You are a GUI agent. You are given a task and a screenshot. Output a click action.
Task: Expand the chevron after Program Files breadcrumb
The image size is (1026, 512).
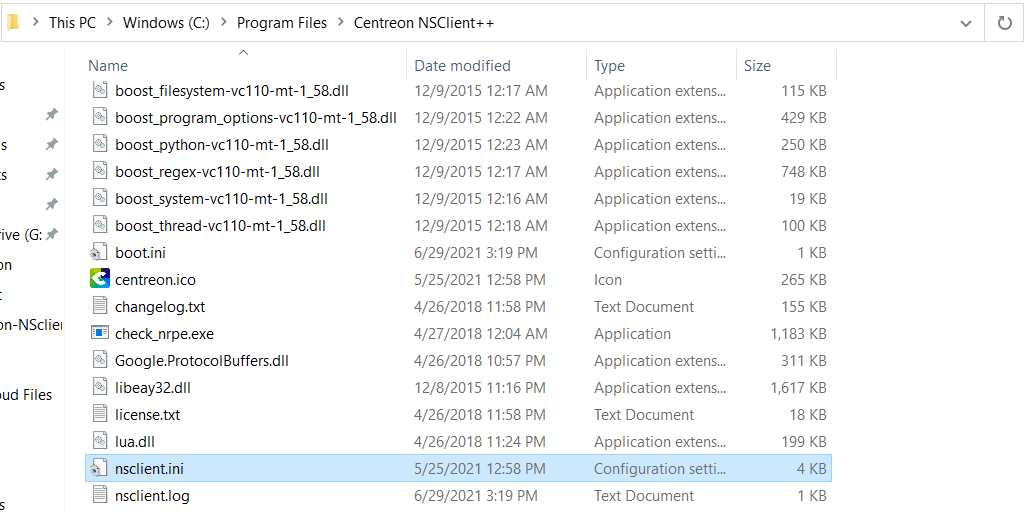coord(341,23)
